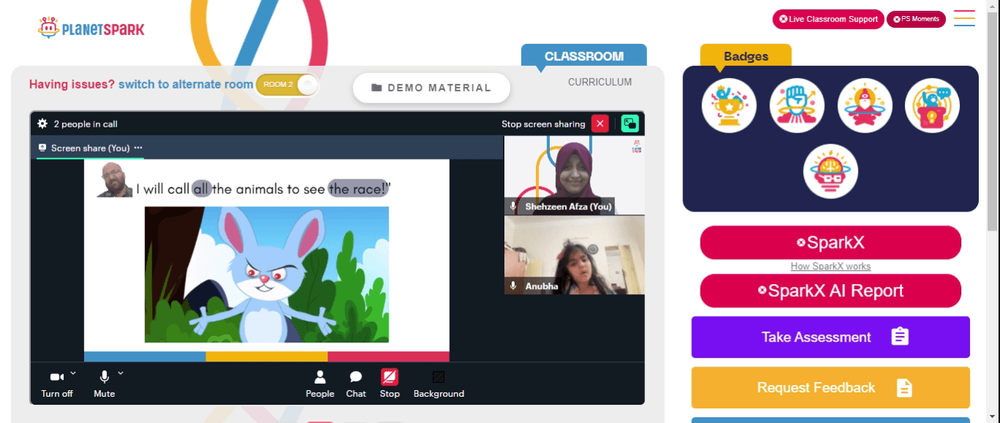
Task: Open the Chat bubble icon
Action: click(356, 377)
